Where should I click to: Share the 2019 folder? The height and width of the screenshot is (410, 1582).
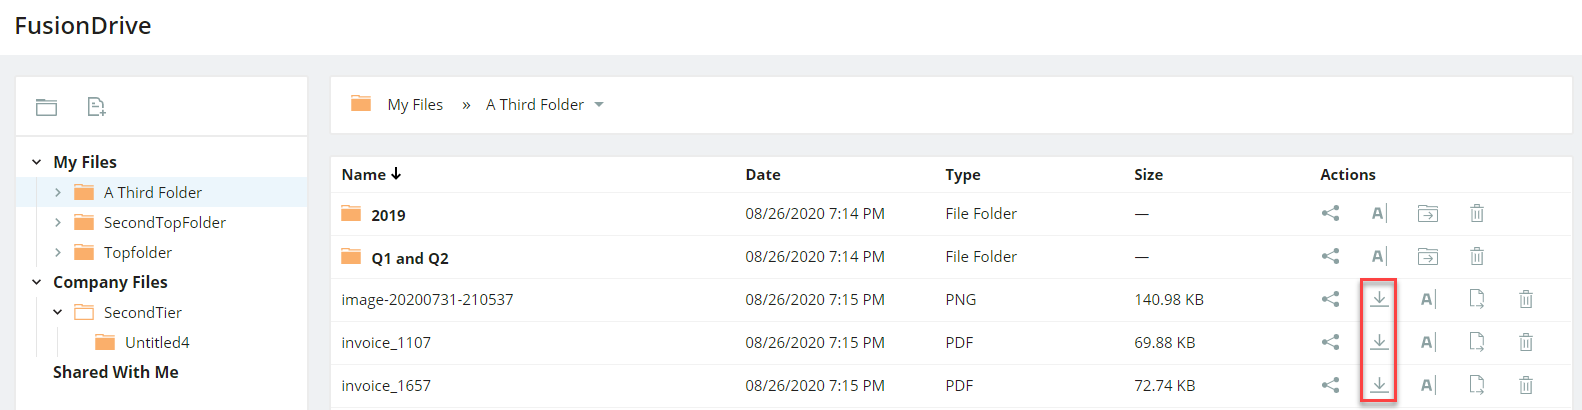tap(1330, 213)
